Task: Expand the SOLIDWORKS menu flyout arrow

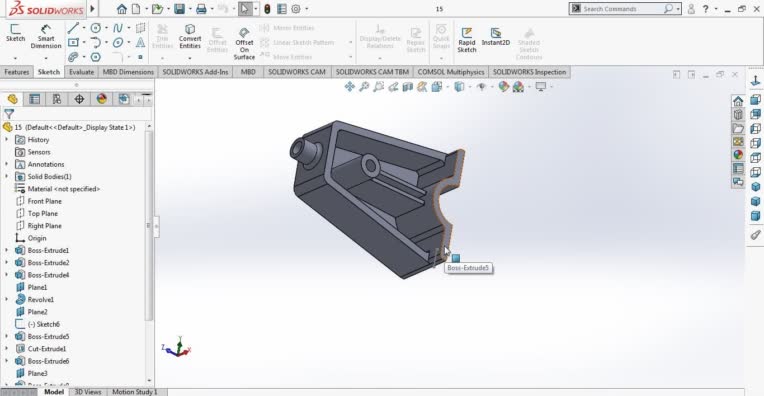Action: [x=93, y=8]
